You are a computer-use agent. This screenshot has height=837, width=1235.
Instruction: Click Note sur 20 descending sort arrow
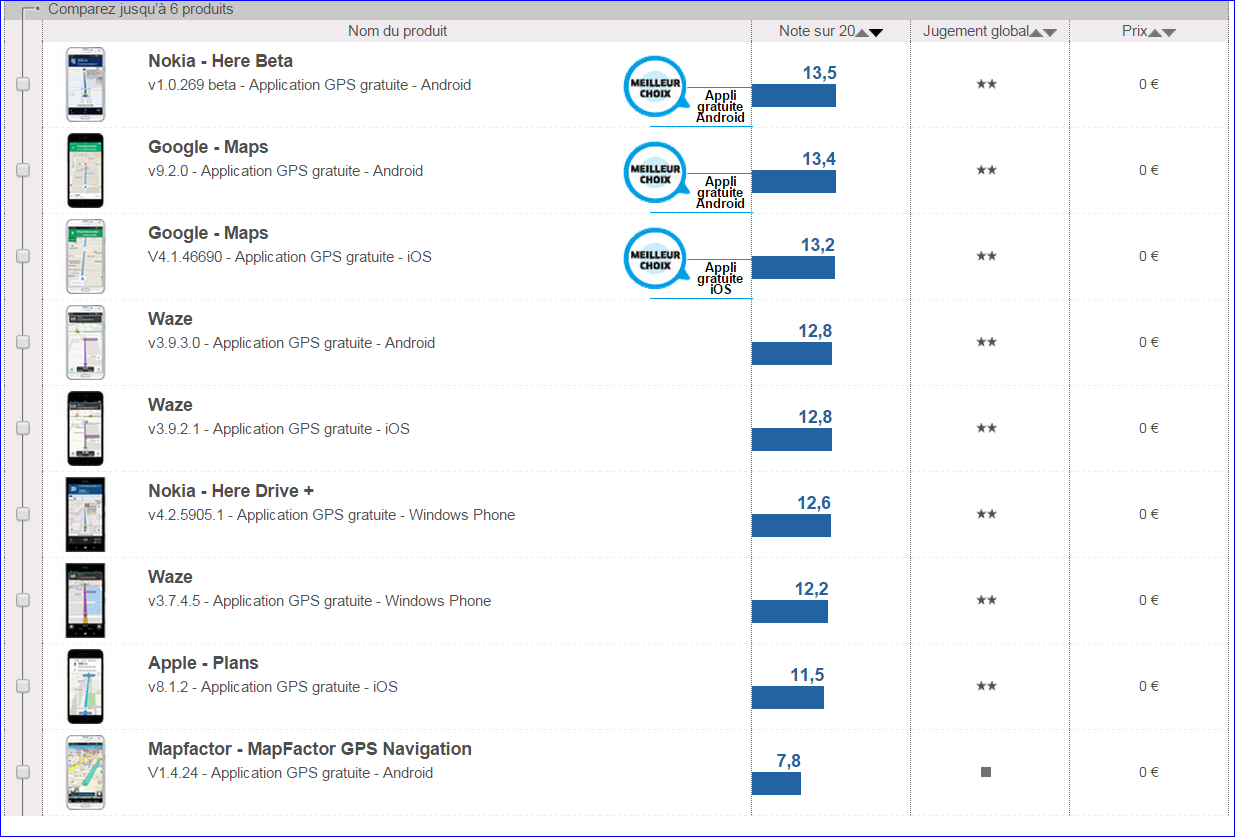tap(877, 33)
